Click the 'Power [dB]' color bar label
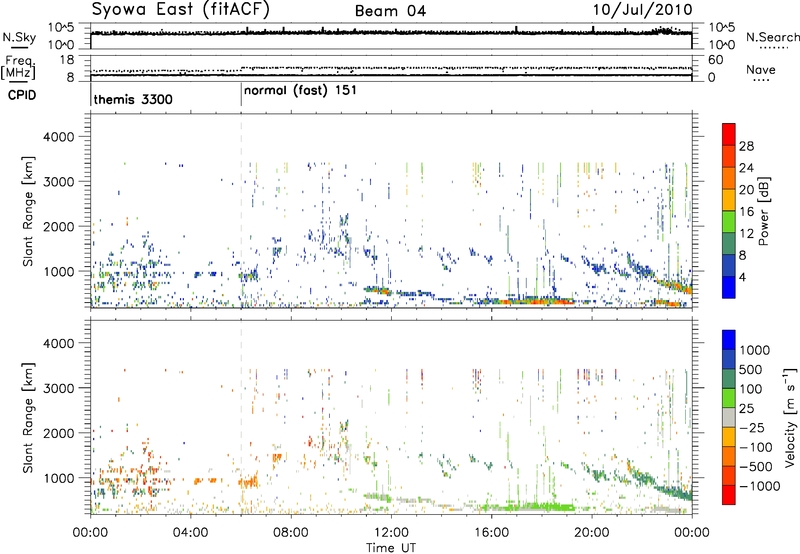 tap(763, 211)
